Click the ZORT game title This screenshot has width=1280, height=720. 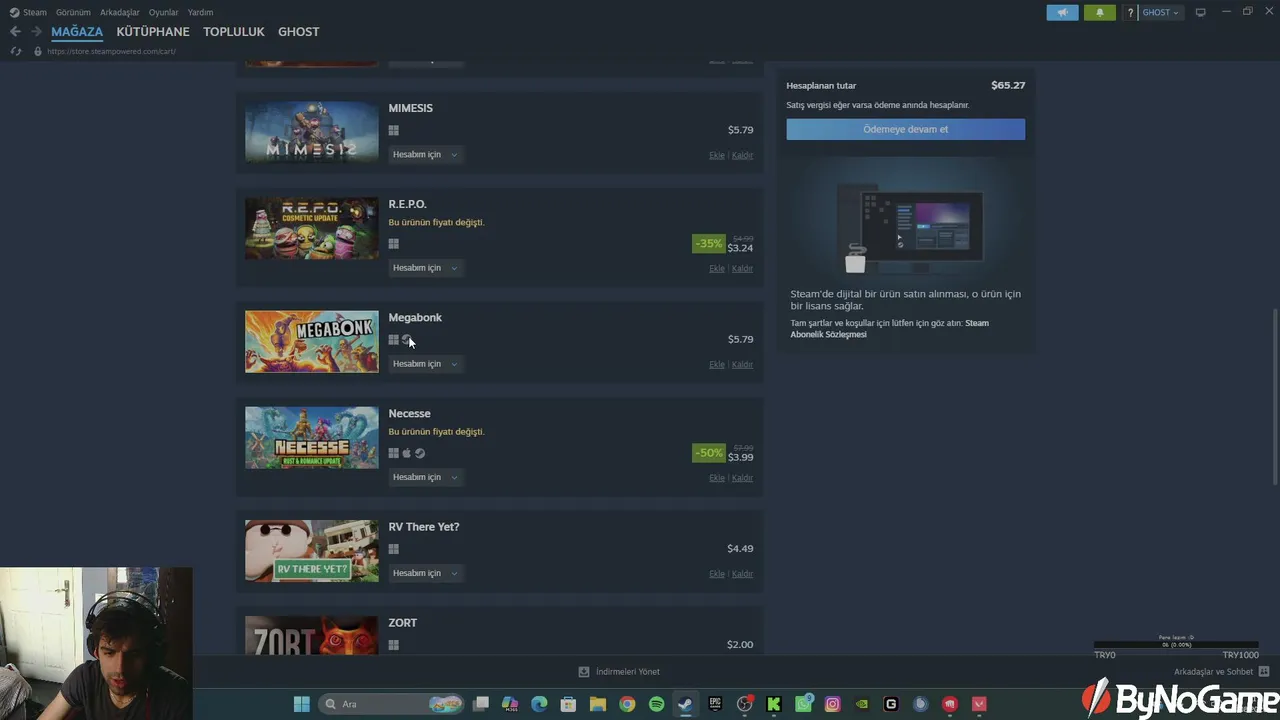403,623
